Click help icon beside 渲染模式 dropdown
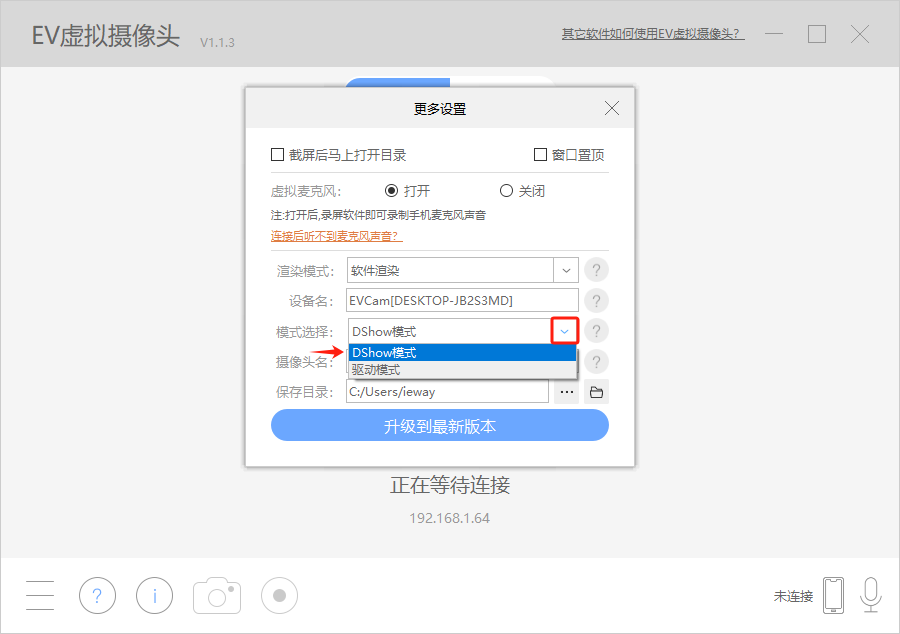Screen dimensions: 900x634 click(596, 270)
